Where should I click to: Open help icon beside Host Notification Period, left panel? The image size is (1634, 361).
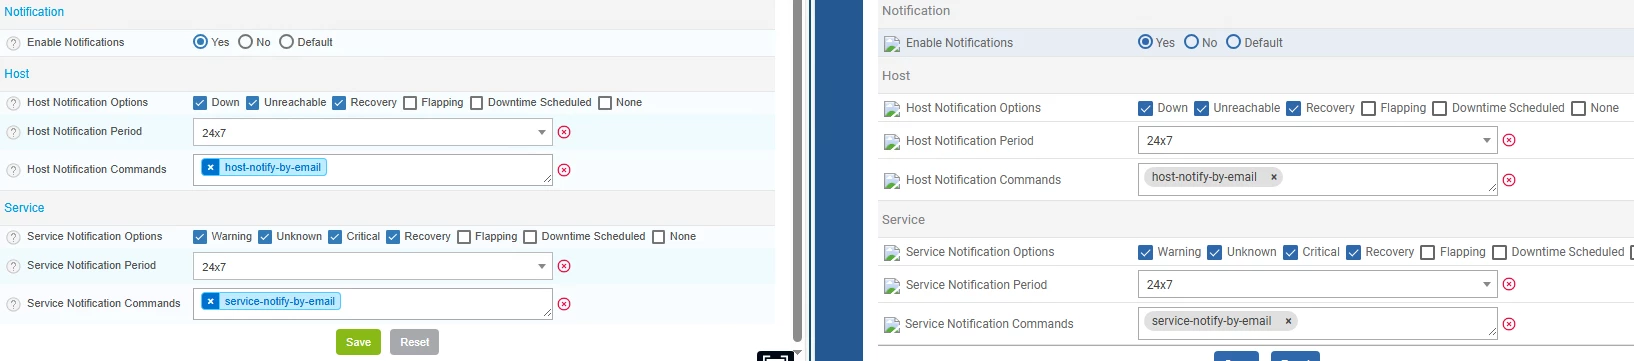[x=13, y=132]
